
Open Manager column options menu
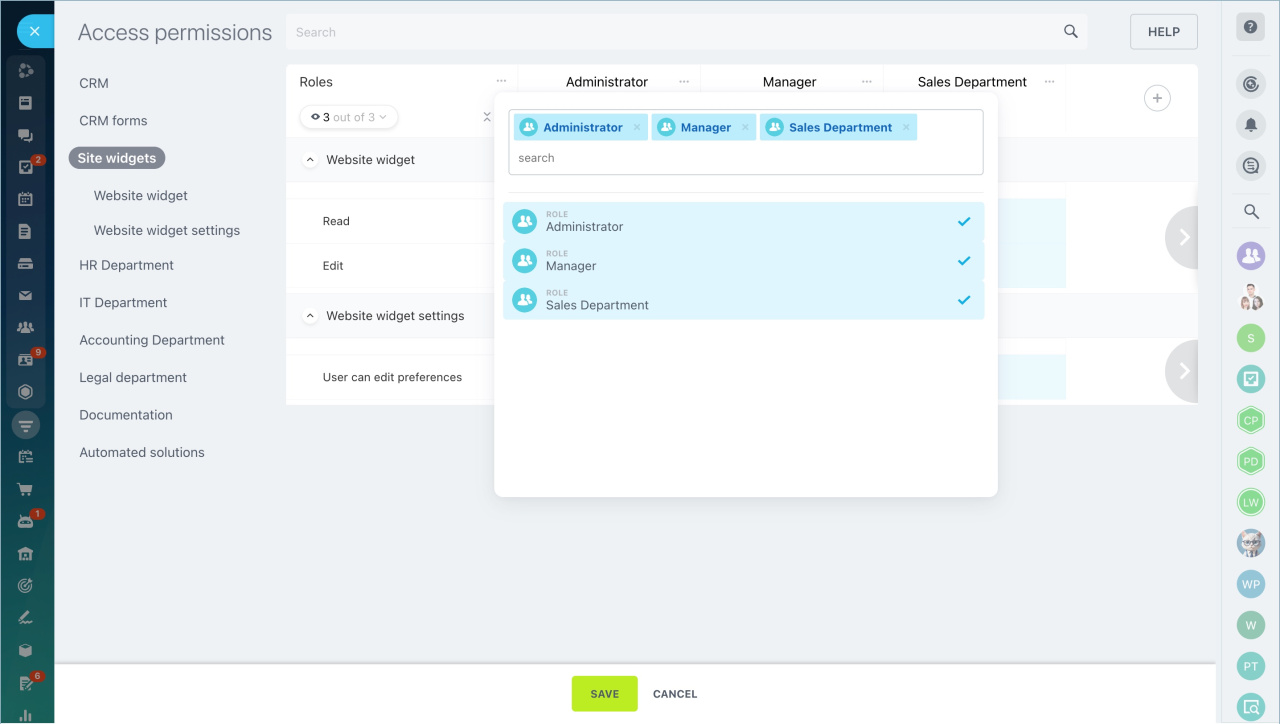(866, 82)
